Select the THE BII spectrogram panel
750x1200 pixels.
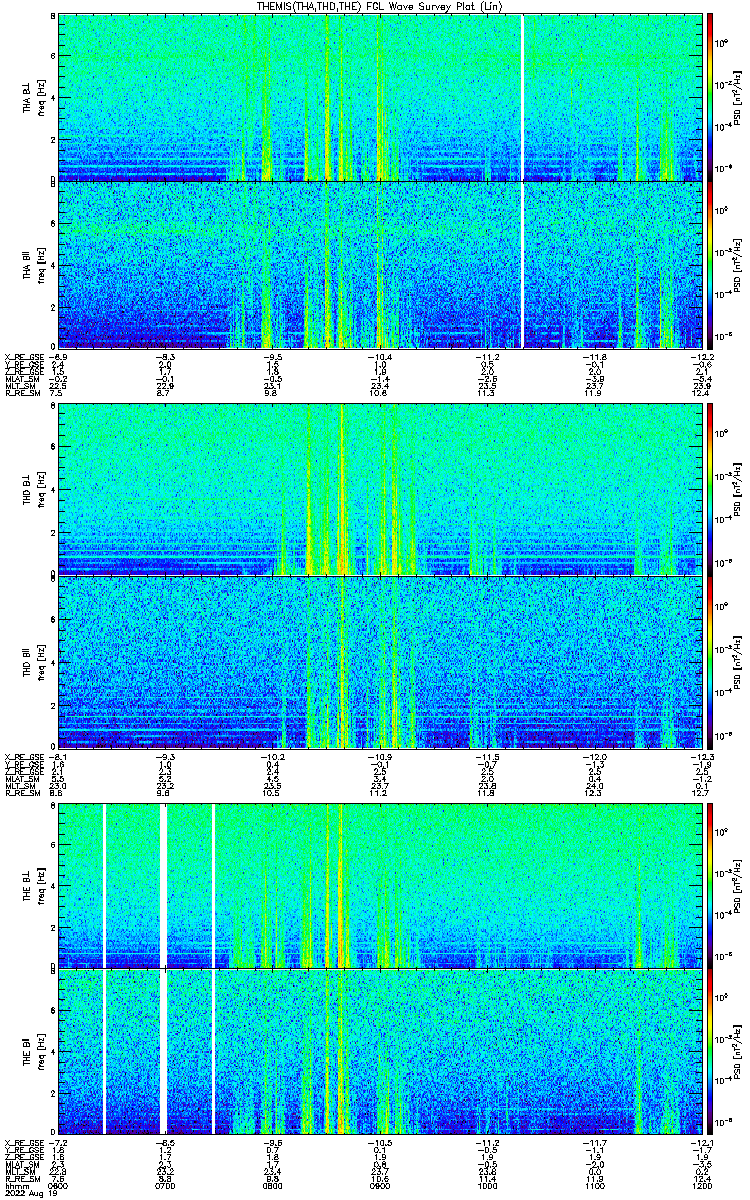(x=379, y=1052)
